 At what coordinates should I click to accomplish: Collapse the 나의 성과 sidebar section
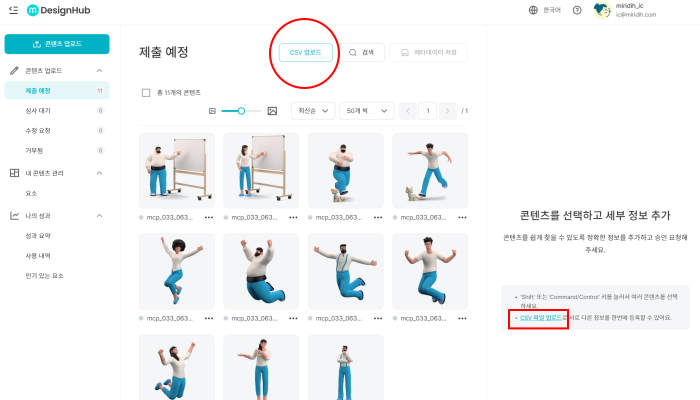point(100,215)
